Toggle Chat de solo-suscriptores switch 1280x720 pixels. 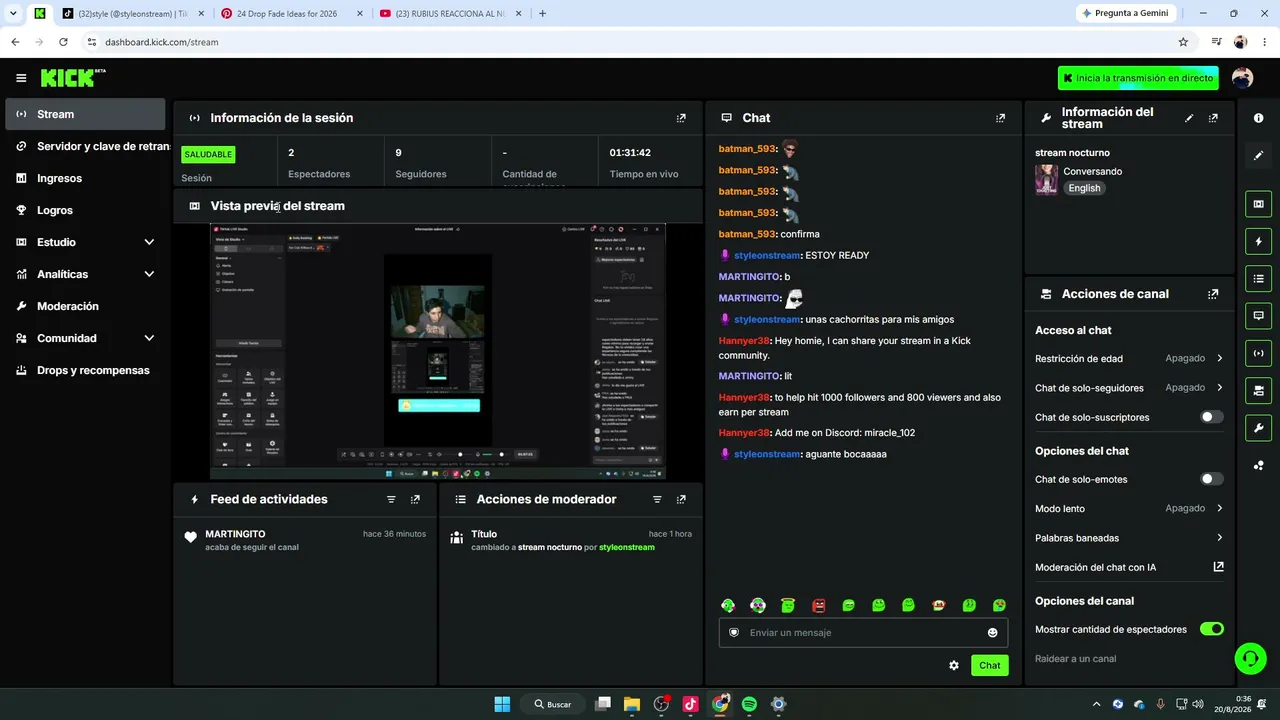click(x=1211, y=417)
